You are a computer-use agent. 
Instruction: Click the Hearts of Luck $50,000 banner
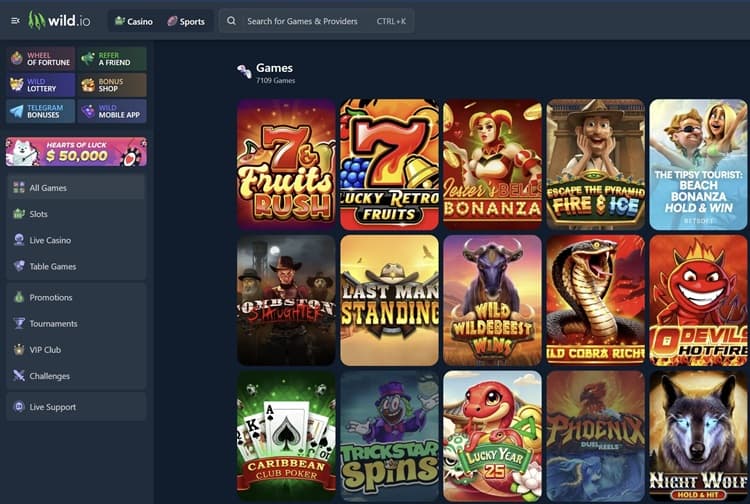click(76, 152)
